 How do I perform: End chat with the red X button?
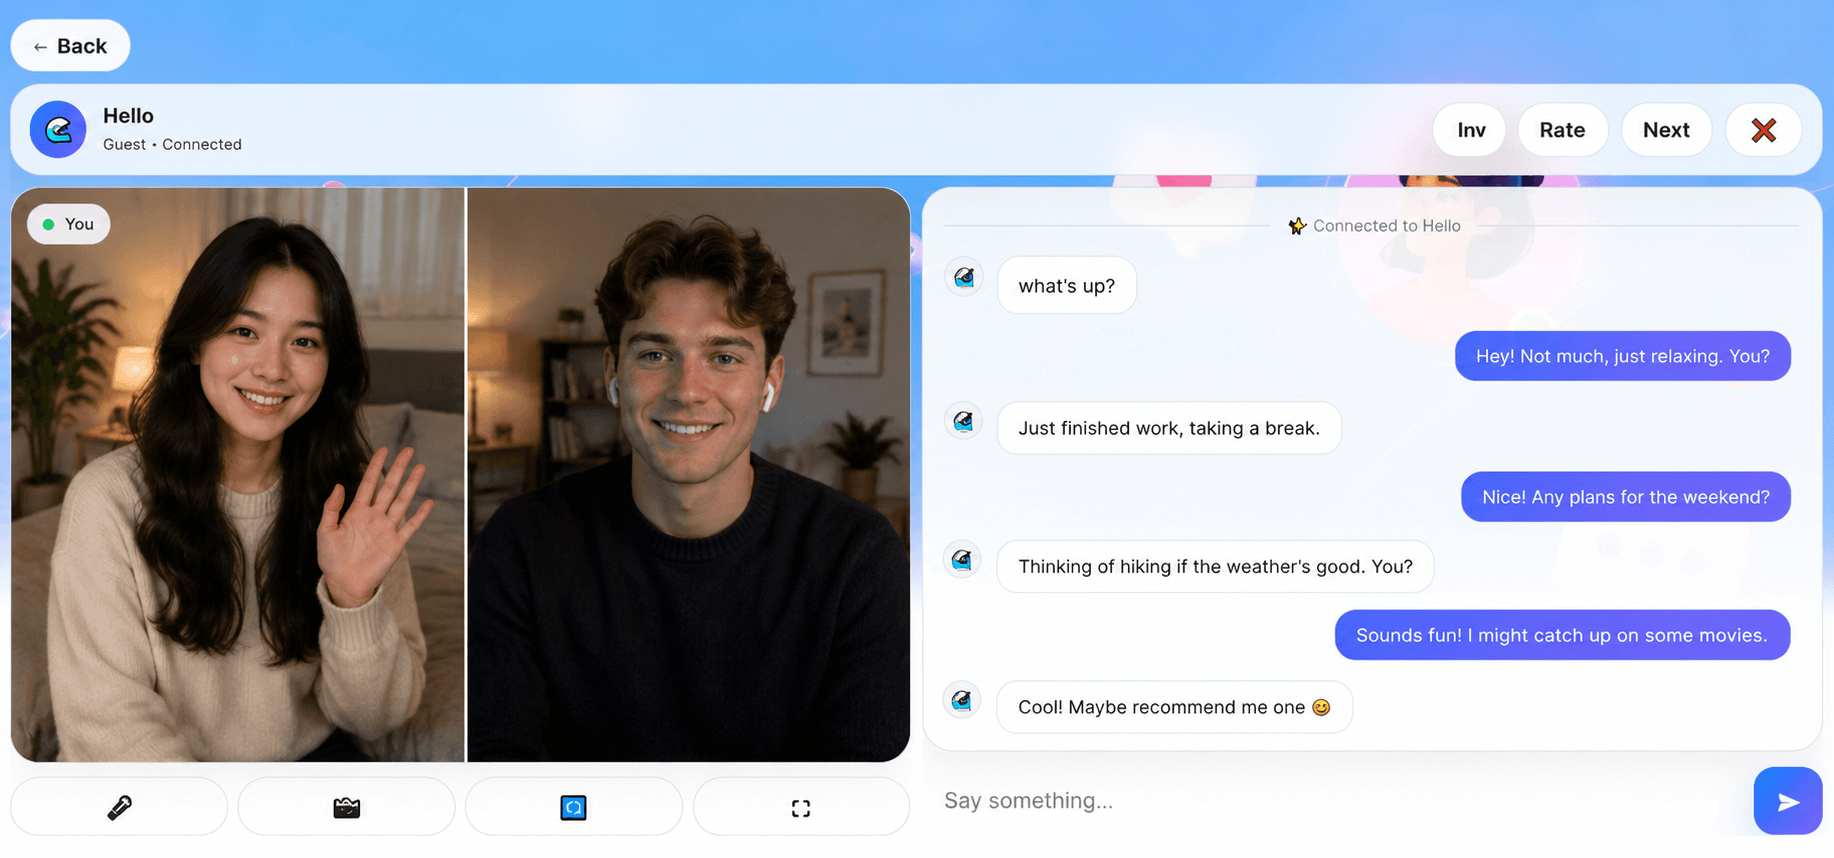(1763, 130)
